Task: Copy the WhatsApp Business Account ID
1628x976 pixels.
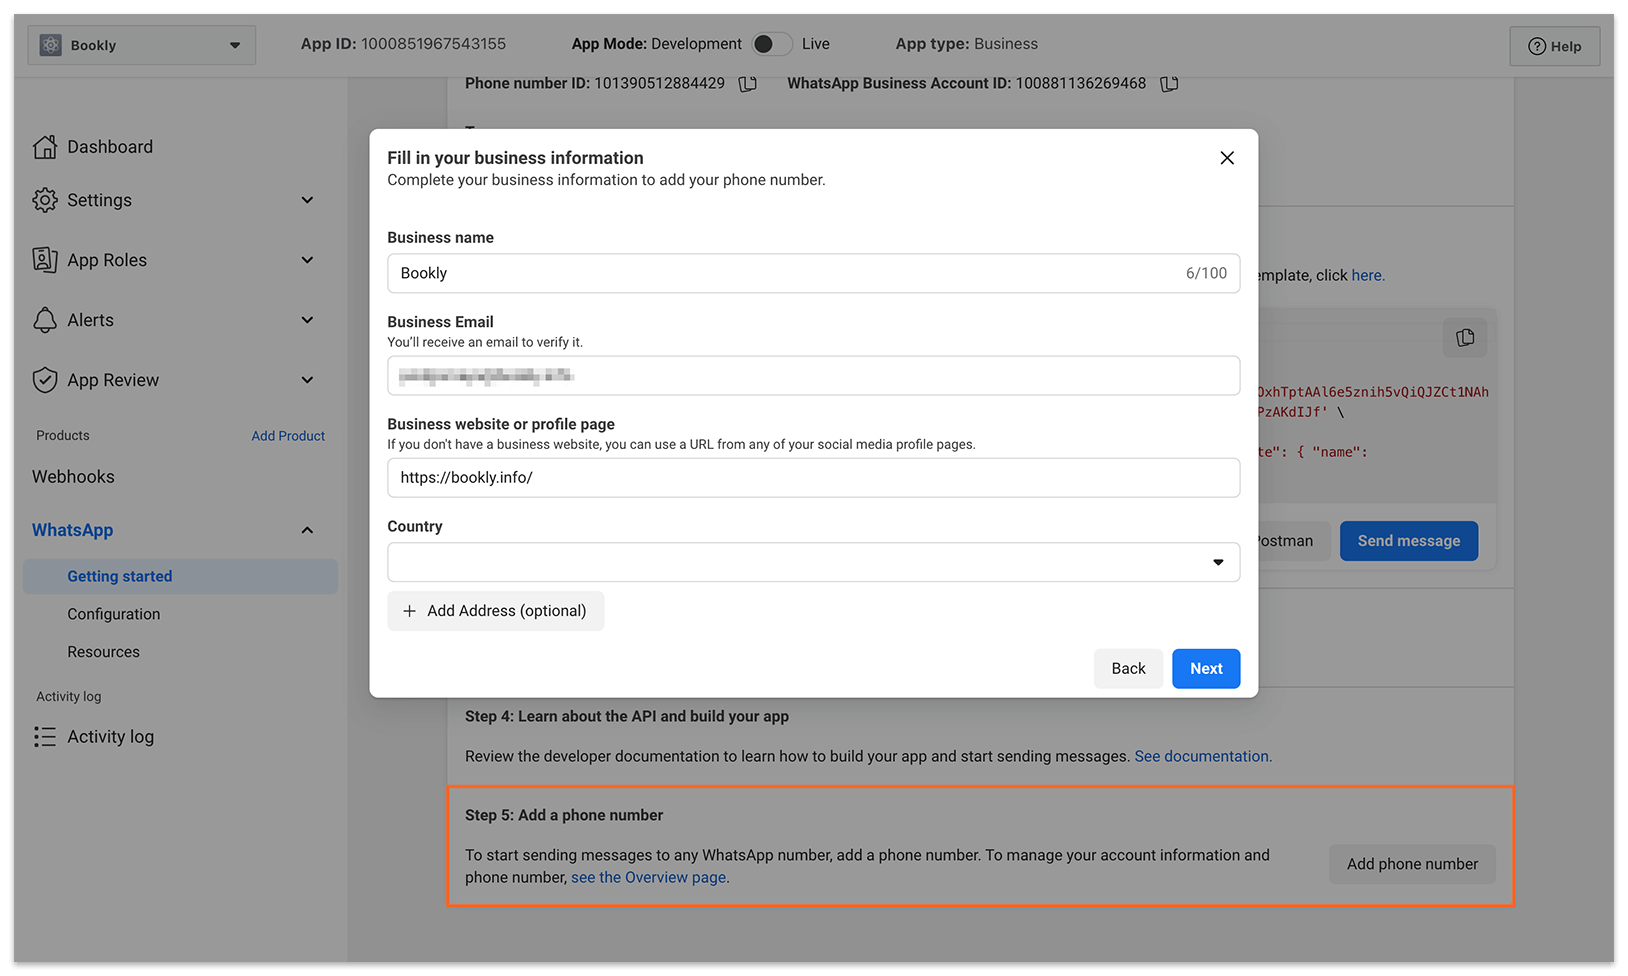Action: click(x=1169, y=84)
